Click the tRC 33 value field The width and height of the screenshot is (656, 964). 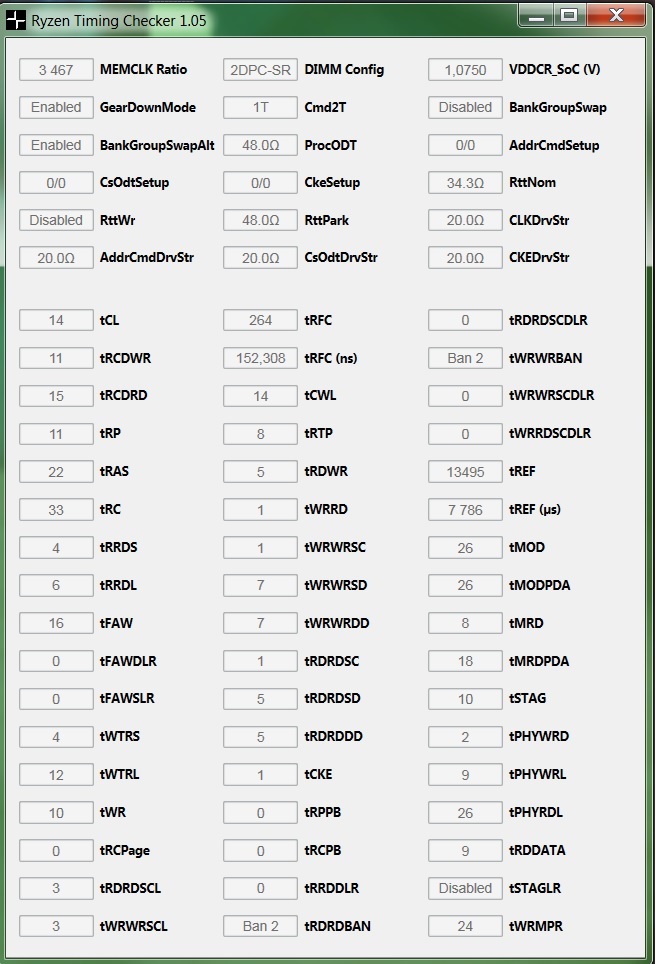click(56, 510)
